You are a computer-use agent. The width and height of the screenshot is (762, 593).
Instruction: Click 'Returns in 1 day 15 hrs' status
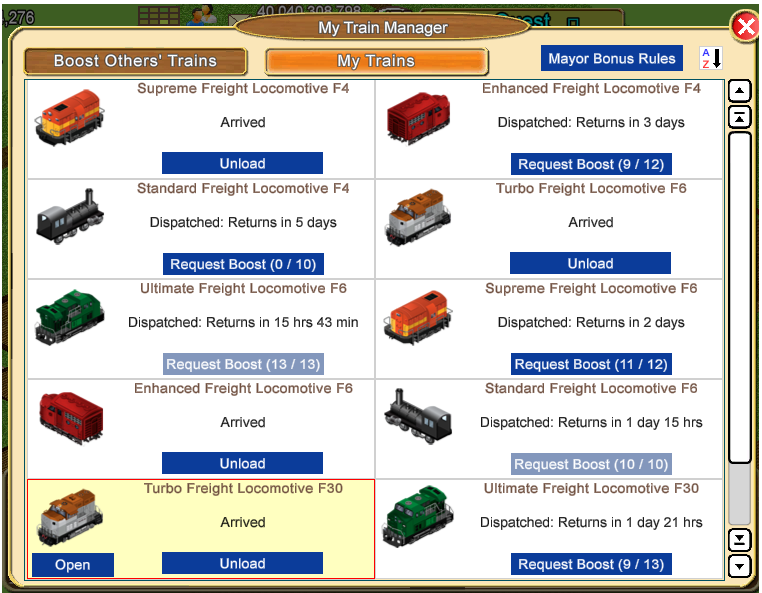630,423
